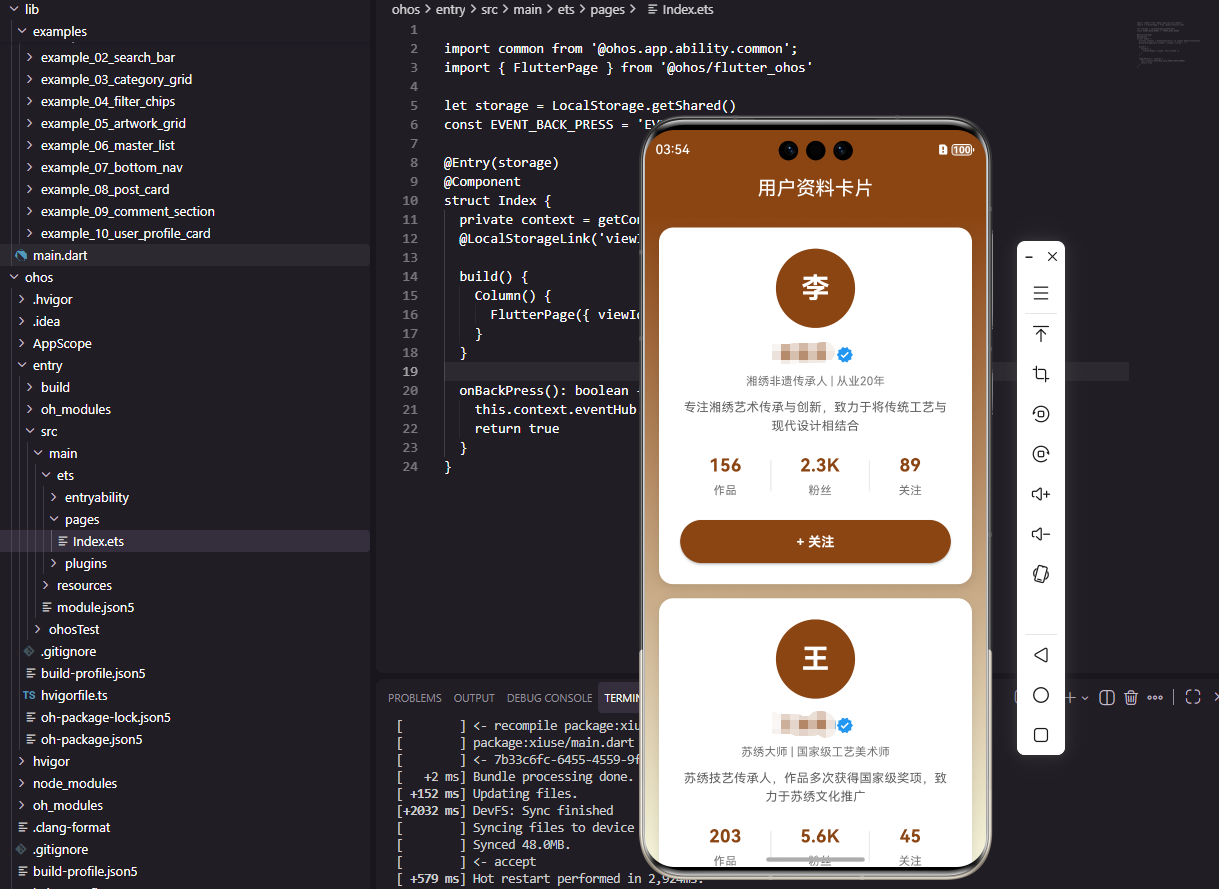1219x889 pixels.
Task: Click the emulator pin-to-top arrow icon
Action: click(1041, 334)
